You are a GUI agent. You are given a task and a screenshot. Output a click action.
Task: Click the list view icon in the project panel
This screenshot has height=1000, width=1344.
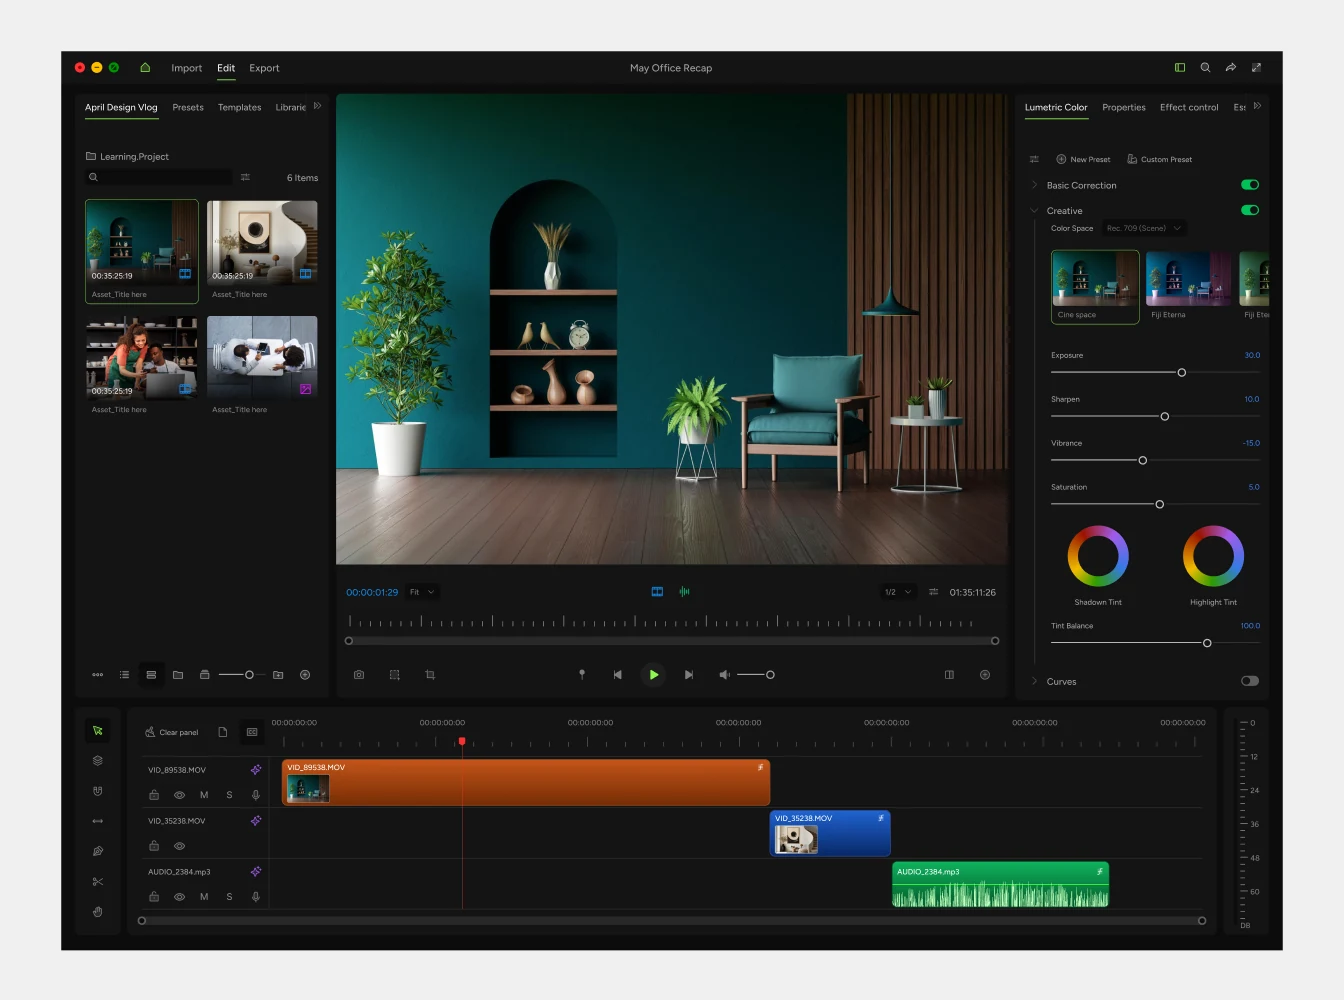click(x=125, y=675)
